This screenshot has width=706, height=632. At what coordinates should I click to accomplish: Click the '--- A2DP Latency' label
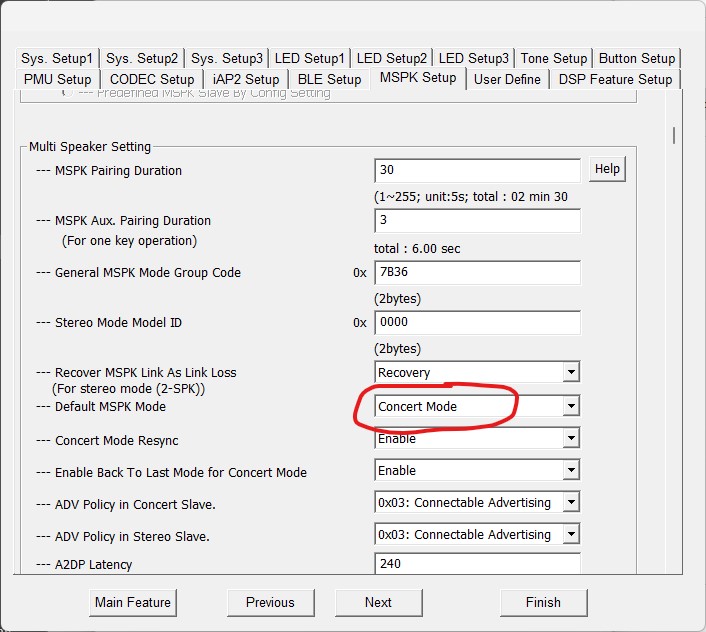tap(84, 564)
